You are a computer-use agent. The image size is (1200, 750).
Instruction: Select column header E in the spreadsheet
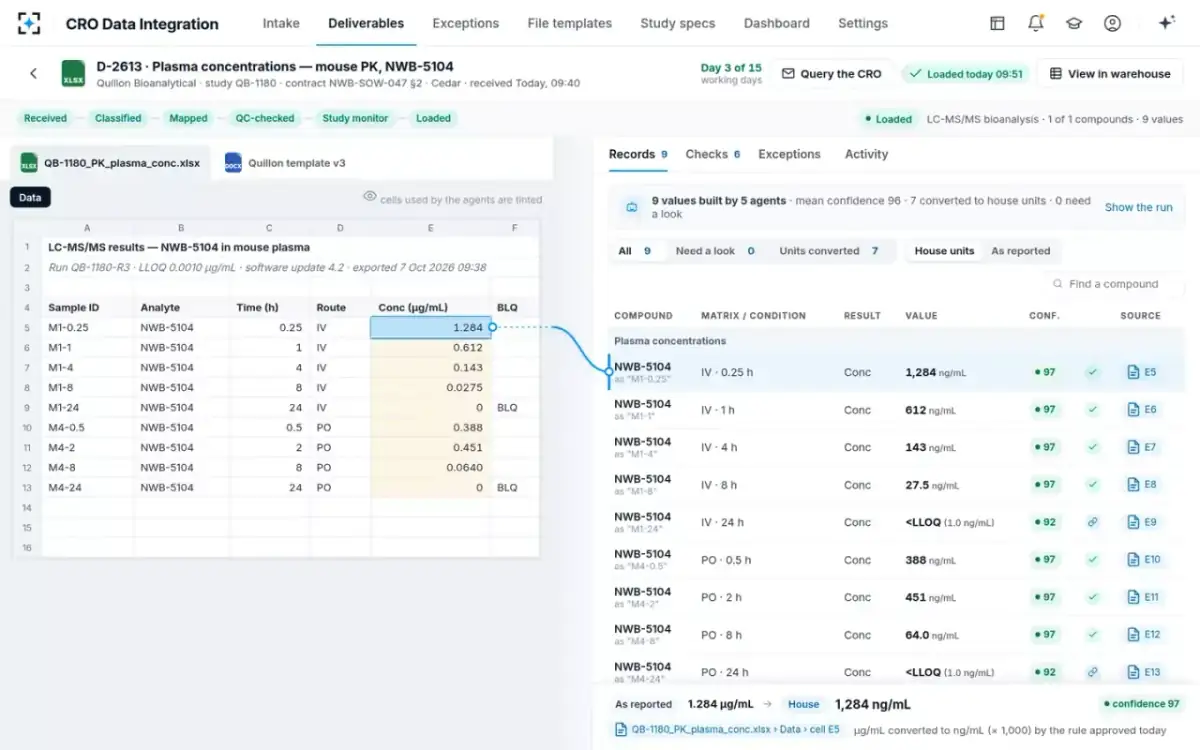(x=431, y=228)
